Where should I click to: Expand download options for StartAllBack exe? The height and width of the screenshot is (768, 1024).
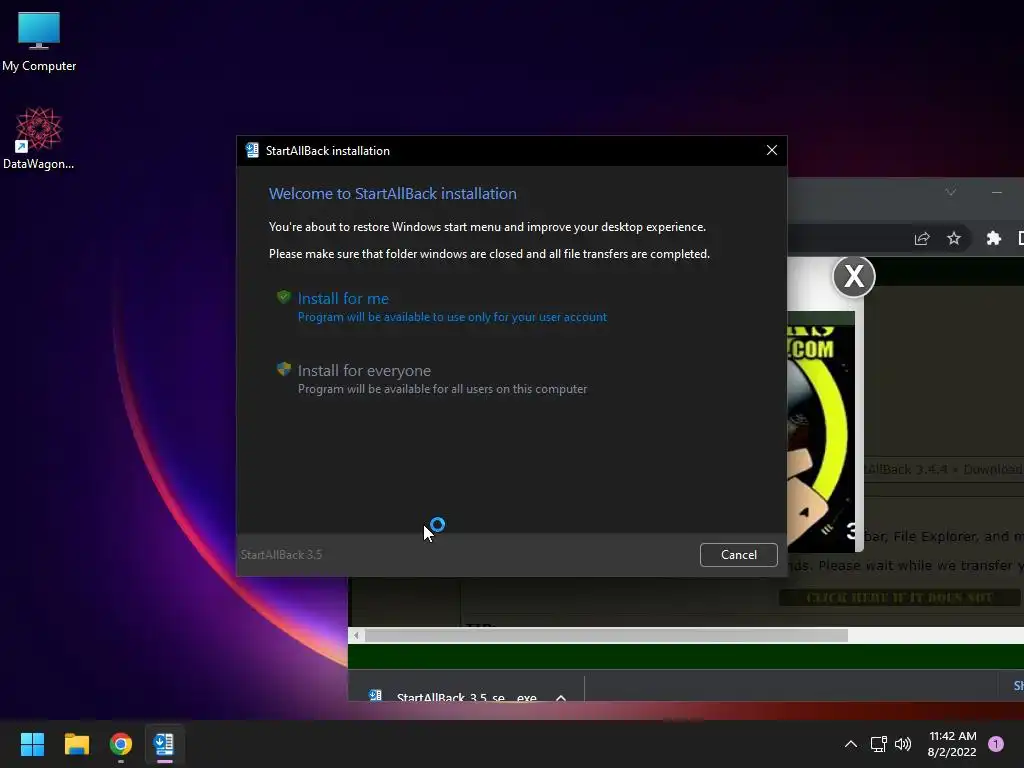(x=560, y=697)
